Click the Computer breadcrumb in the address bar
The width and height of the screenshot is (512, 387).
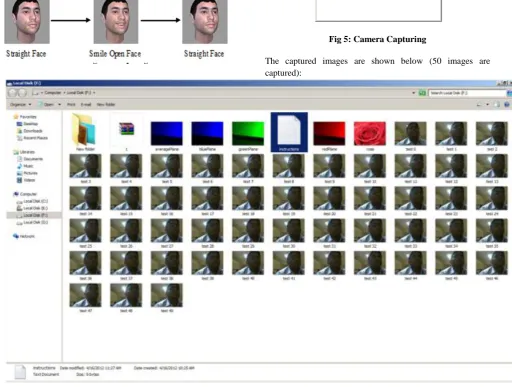[53, 93]
